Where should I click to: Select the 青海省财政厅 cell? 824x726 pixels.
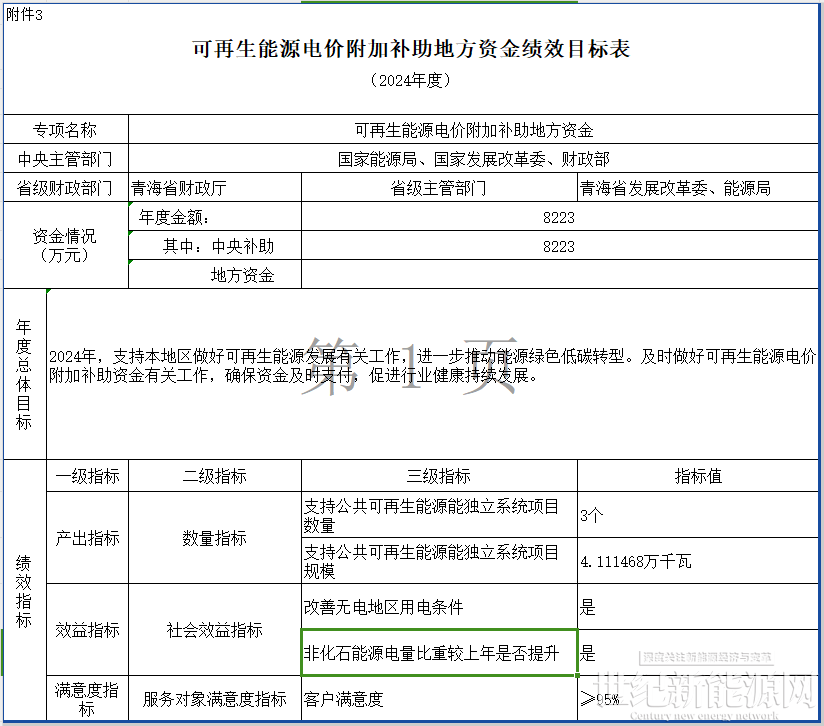coord(215,188)
